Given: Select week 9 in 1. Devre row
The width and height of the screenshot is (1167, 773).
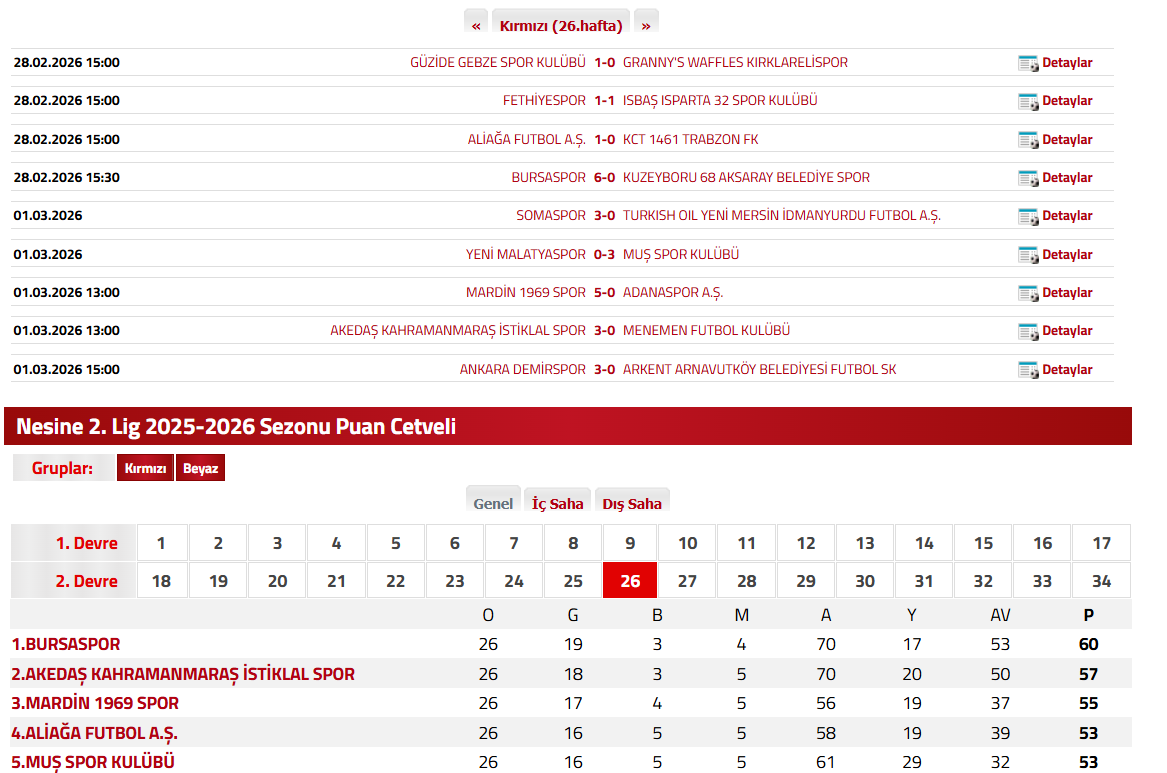Looking at the screenshot, I should [629, 543].
